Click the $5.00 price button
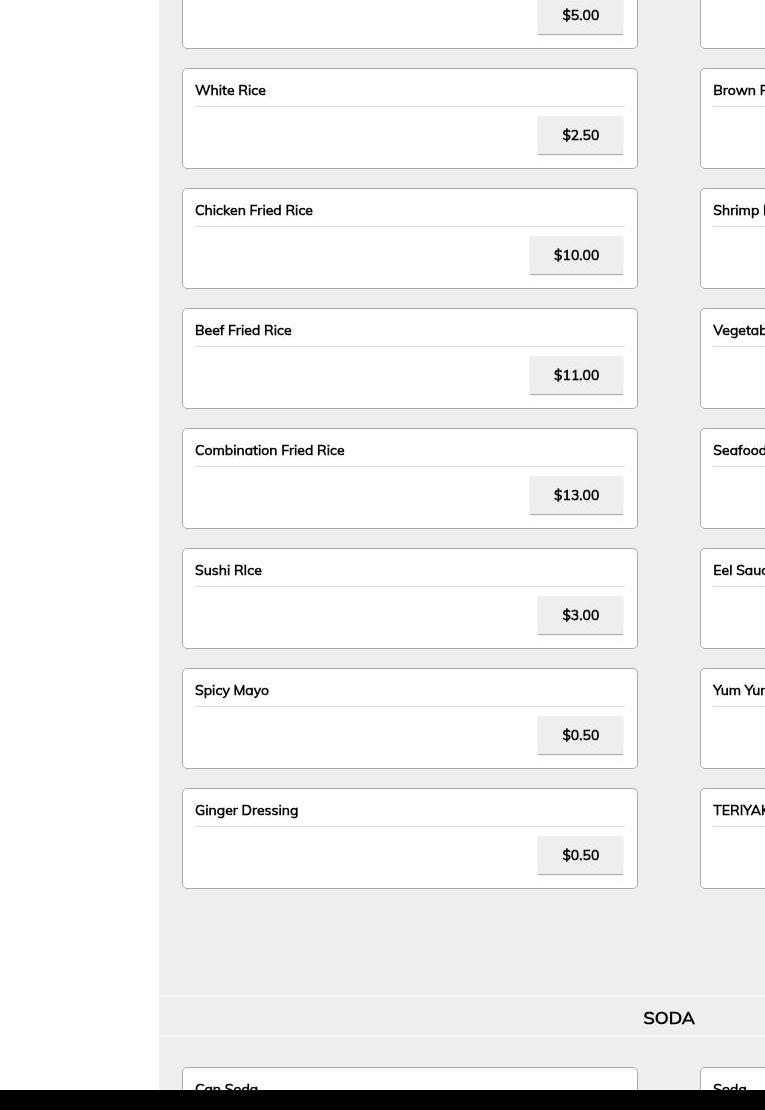765x1110 pixels. pos(580,16)
